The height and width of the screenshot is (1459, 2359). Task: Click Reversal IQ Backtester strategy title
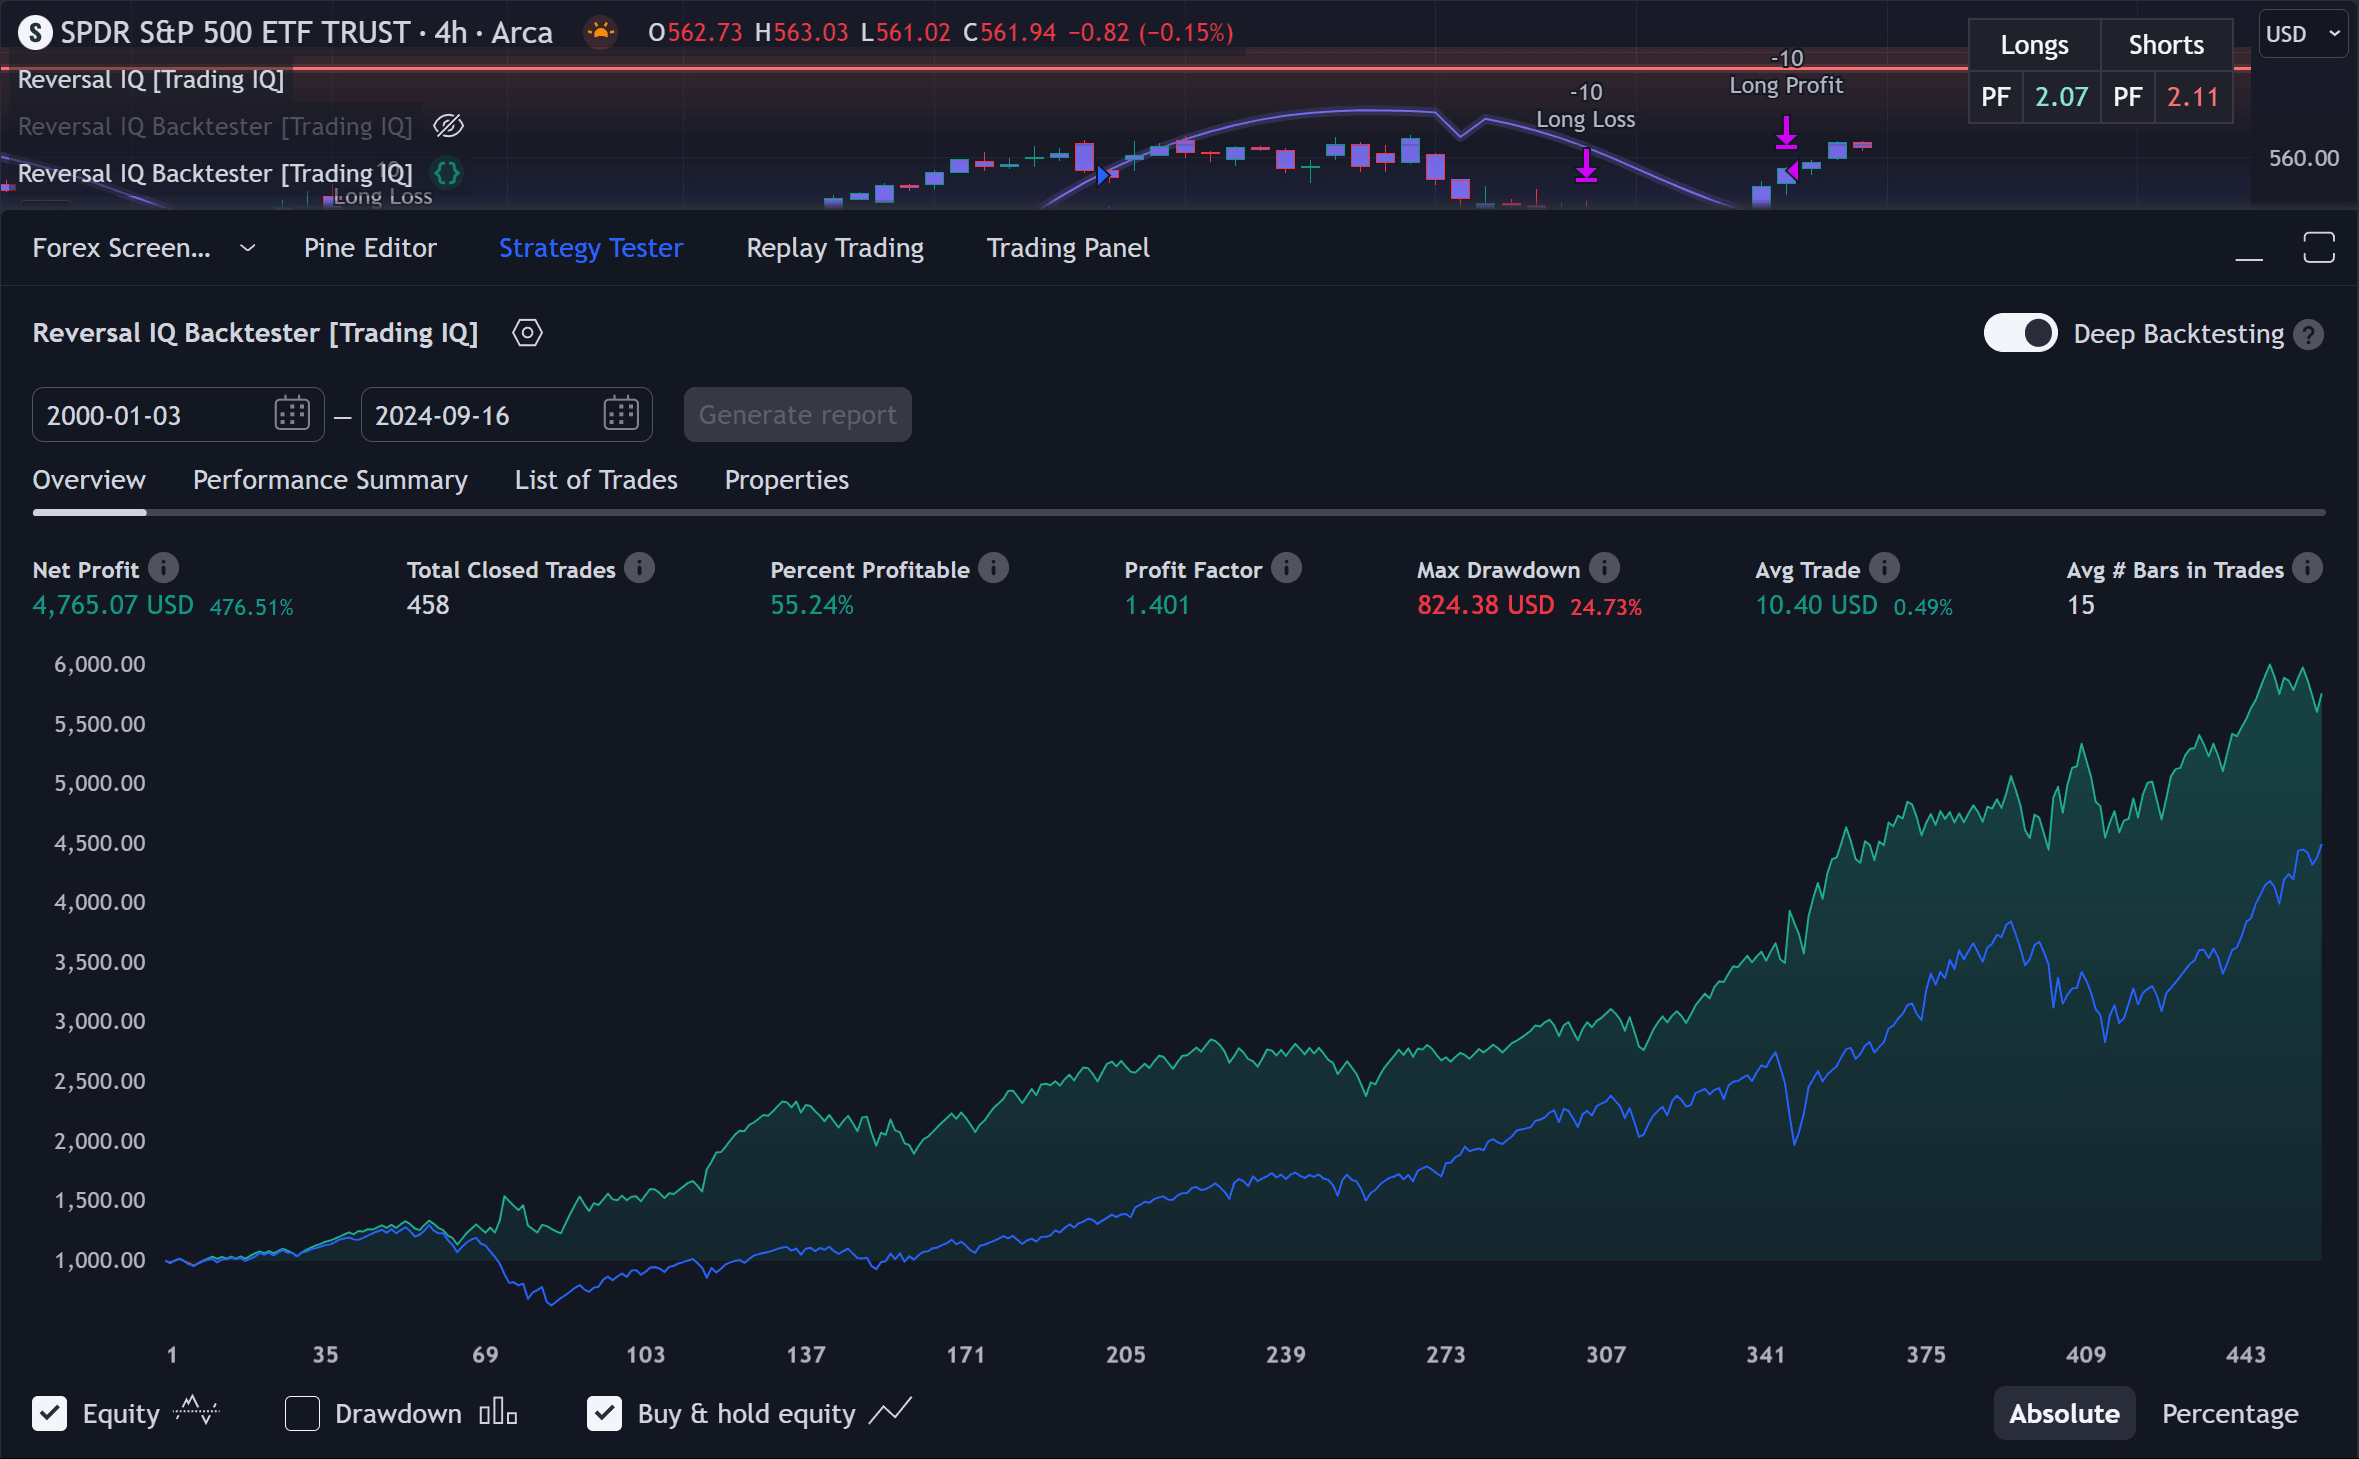pos(255,333)
